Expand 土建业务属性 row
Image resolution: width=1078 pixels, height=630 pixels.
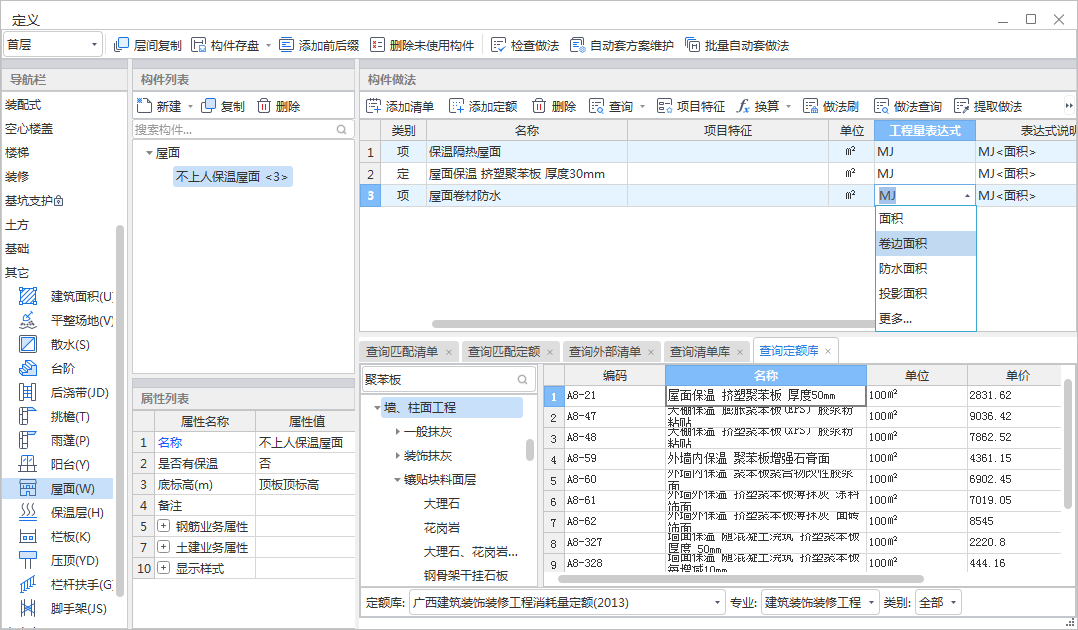click(x=164, y=547)
